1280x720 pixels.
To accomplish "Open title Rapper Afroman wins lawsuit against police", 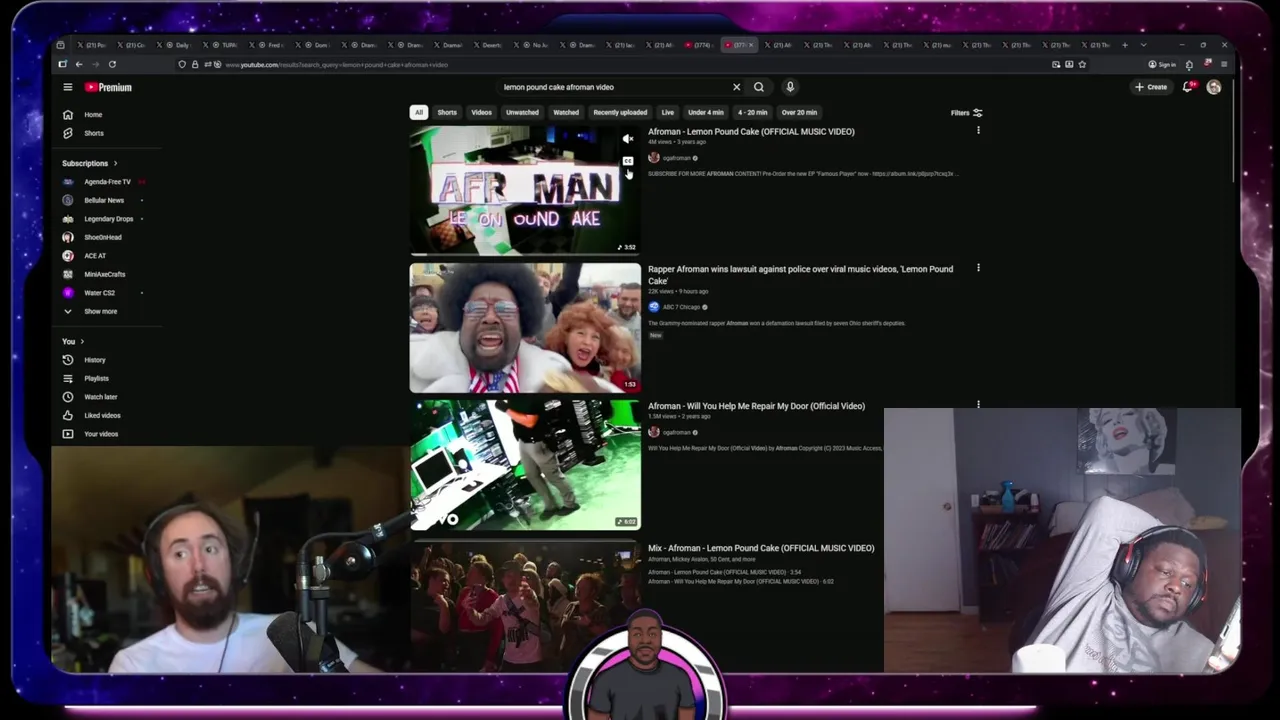I will pyautogui.click(x=800, y=275).
